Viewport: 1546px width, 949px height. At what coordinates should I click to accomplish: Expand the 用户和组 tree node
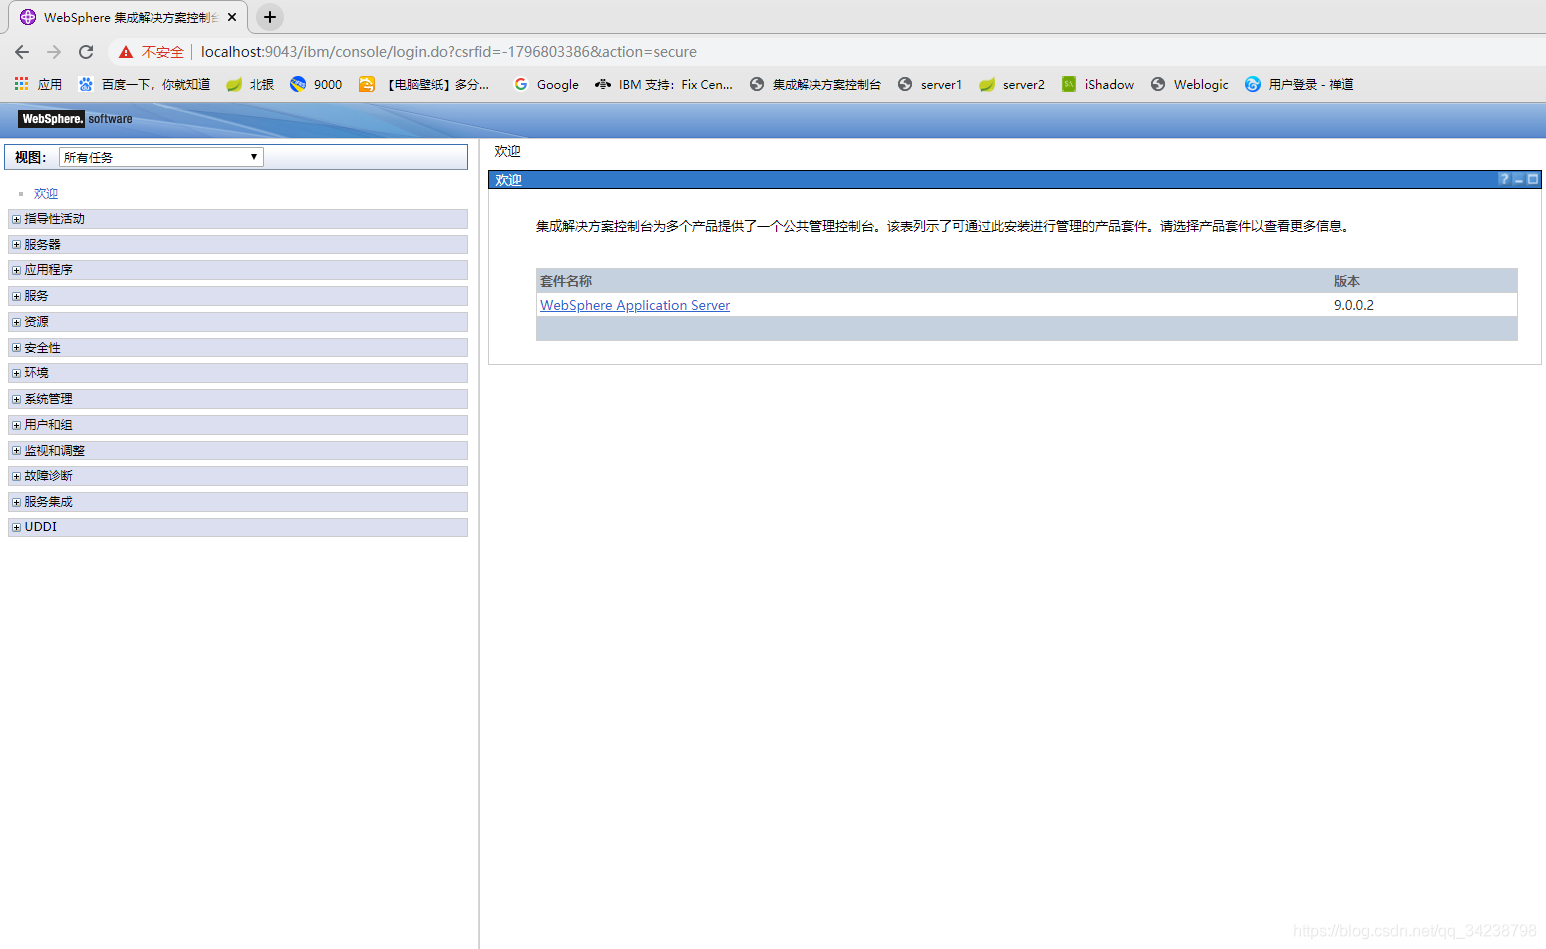16,425
